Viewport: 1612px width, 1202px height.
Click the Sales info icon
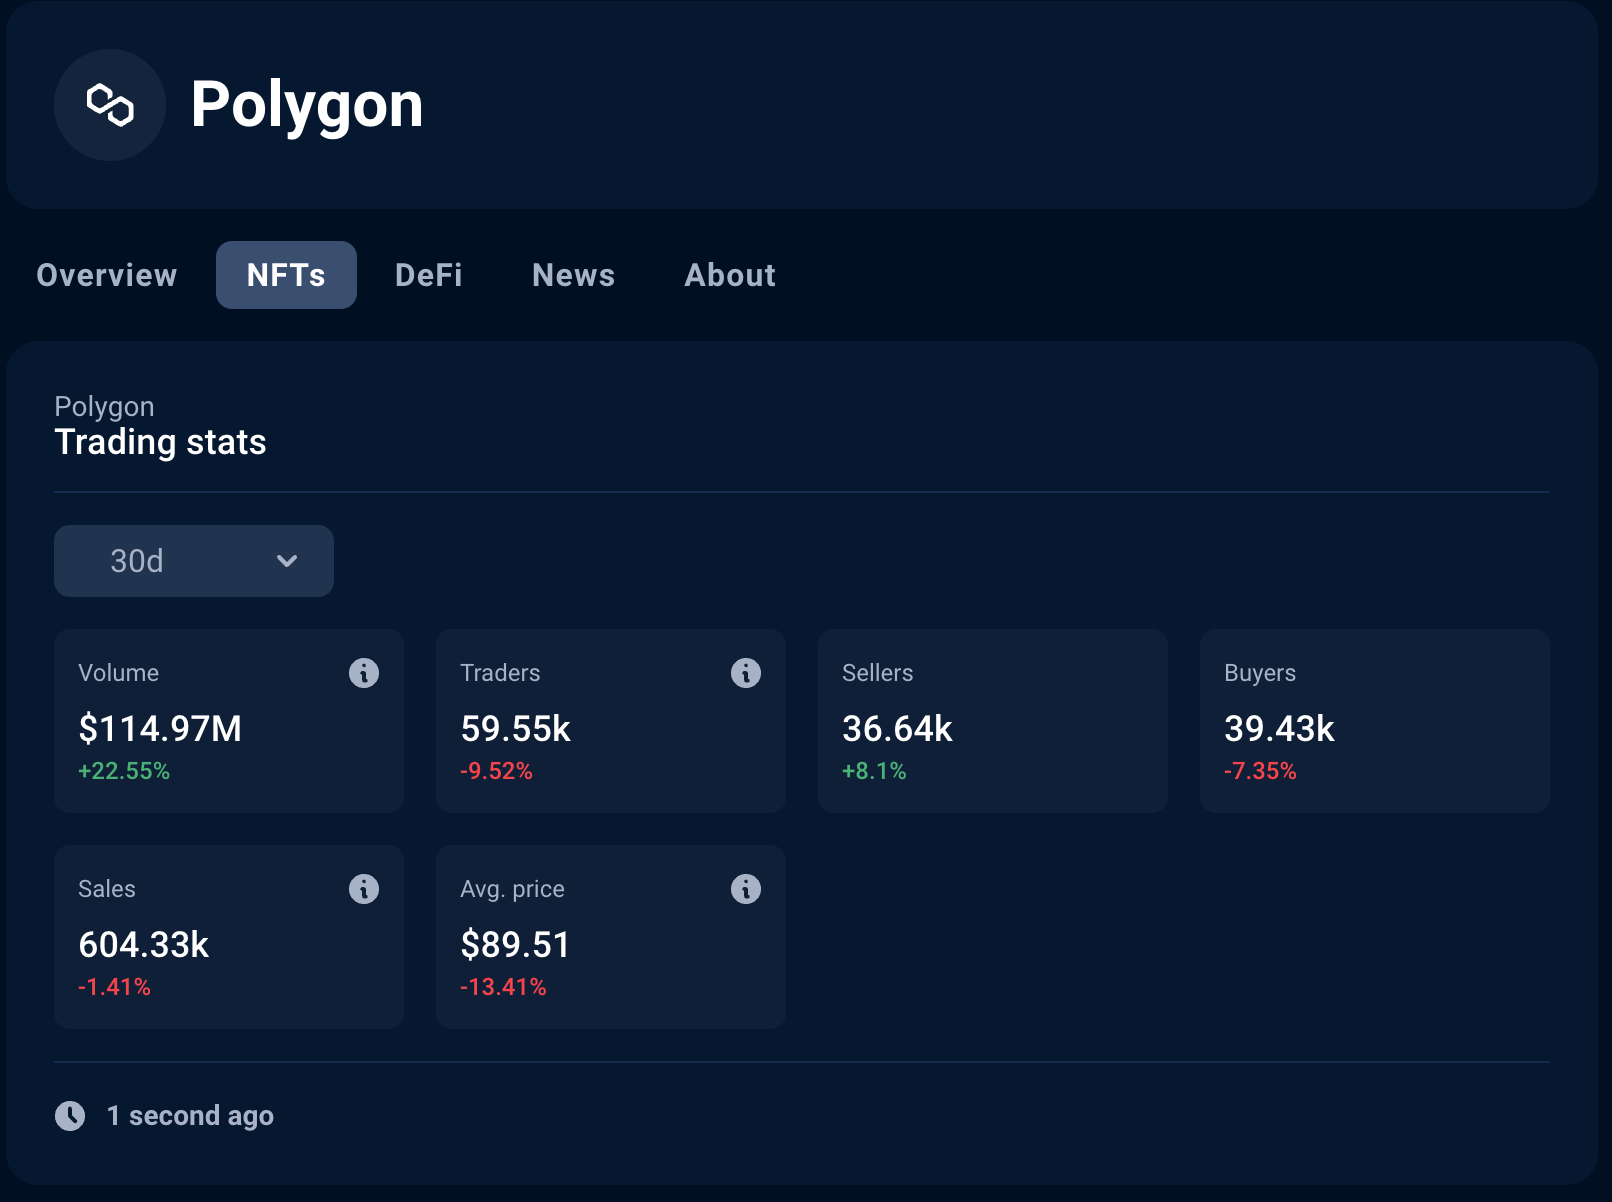[364, 889]
